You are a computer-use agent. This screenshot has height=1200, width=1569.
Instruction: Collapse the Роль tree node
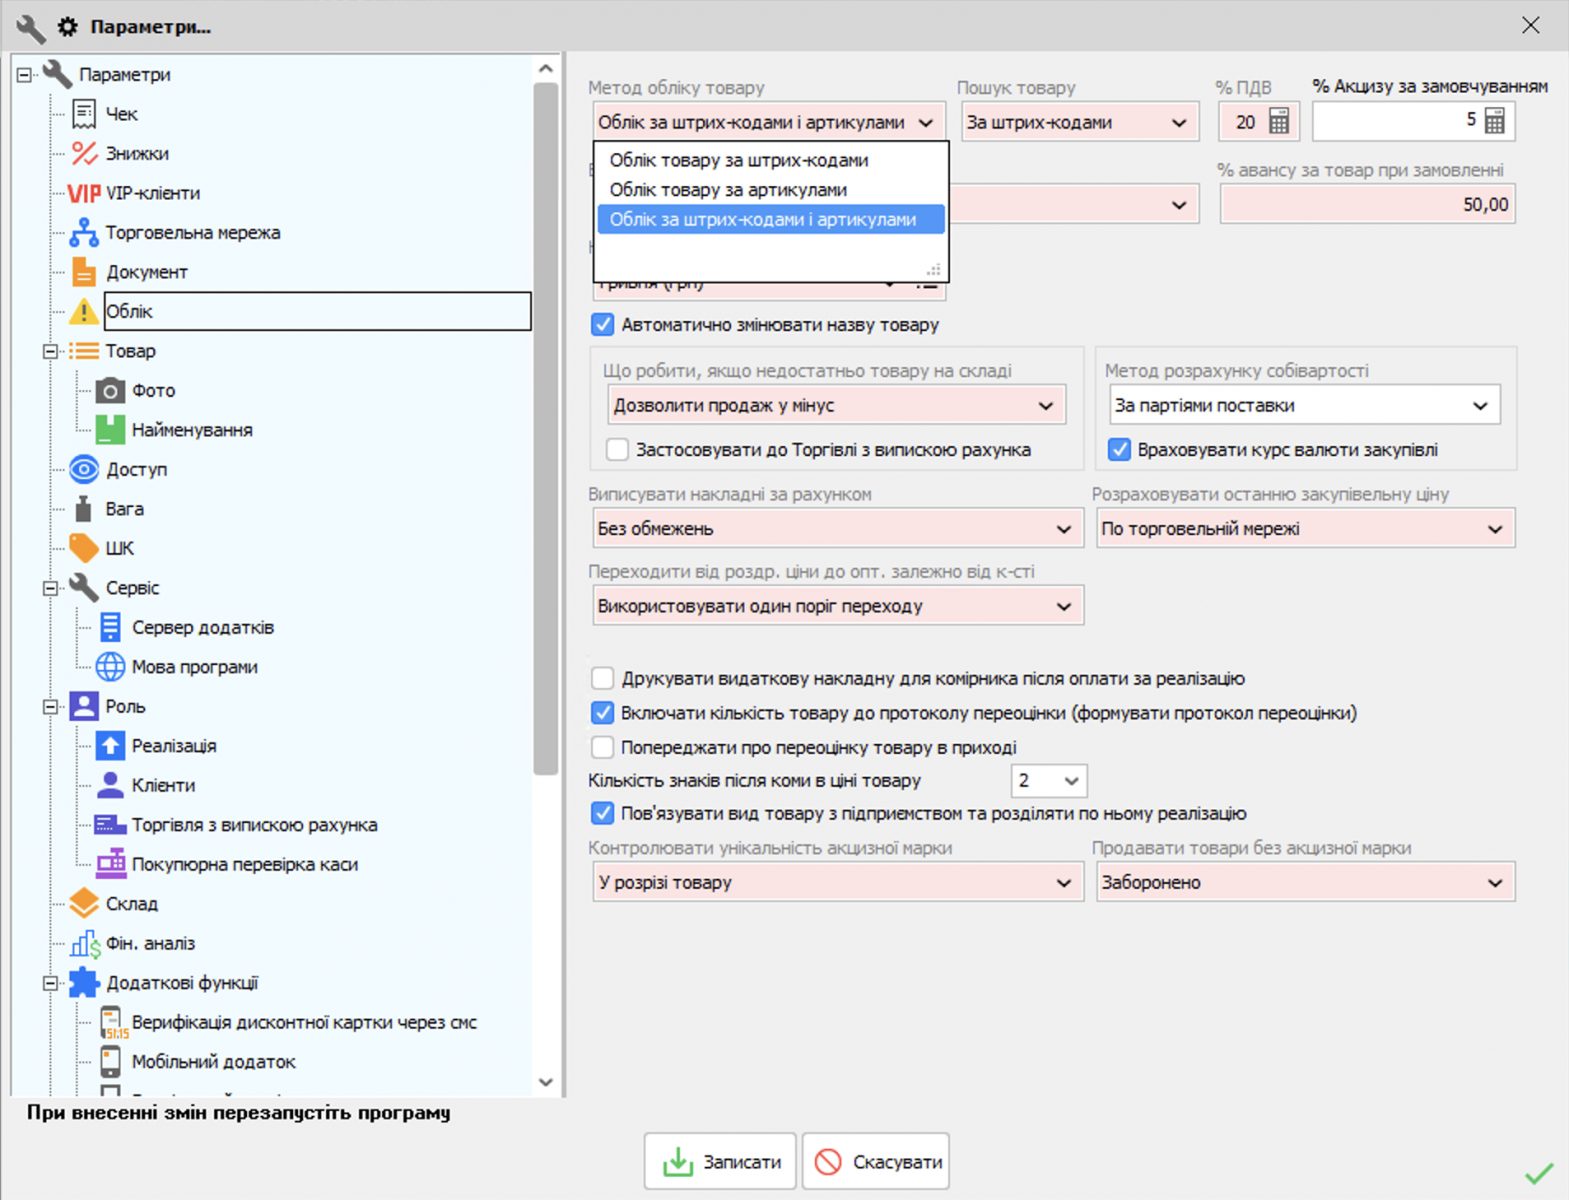tap(50, 707)
